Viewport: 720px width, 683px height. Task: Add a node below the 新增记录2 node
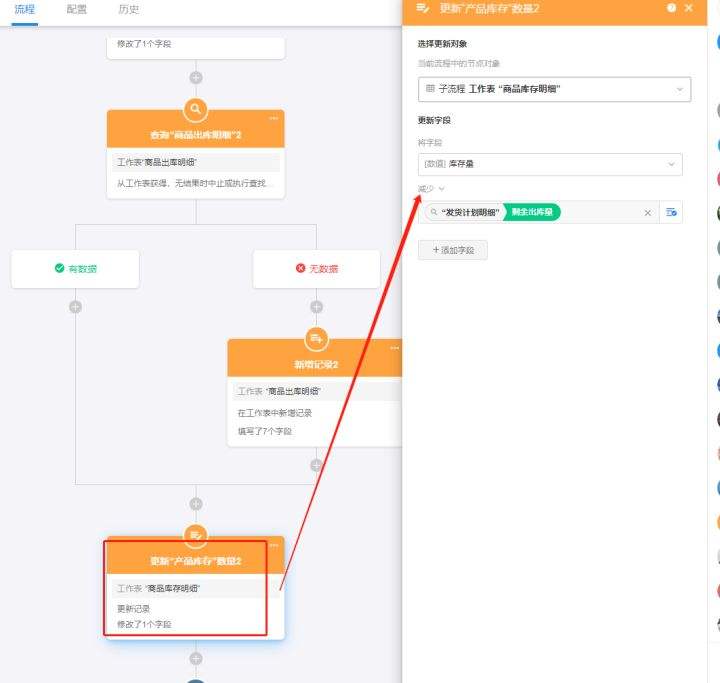tap(316, 465)
